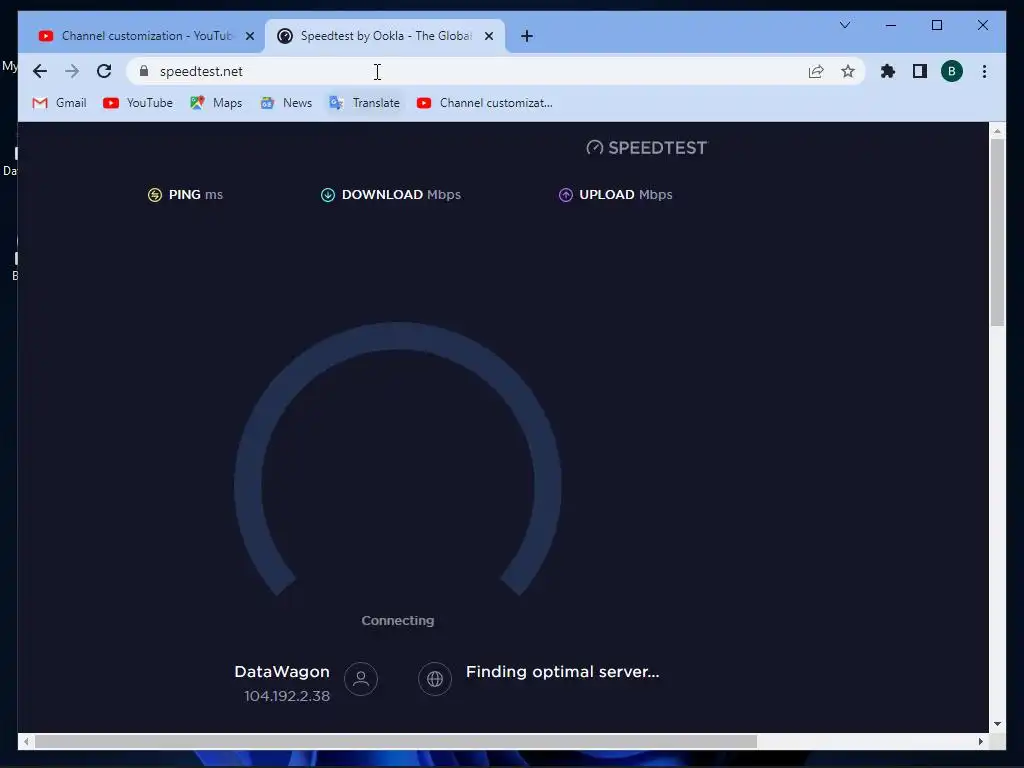This screenshot has height=768, width=1024.
Task: Click the purple Upload arrow icon
Action: click(x=566, y=195)
